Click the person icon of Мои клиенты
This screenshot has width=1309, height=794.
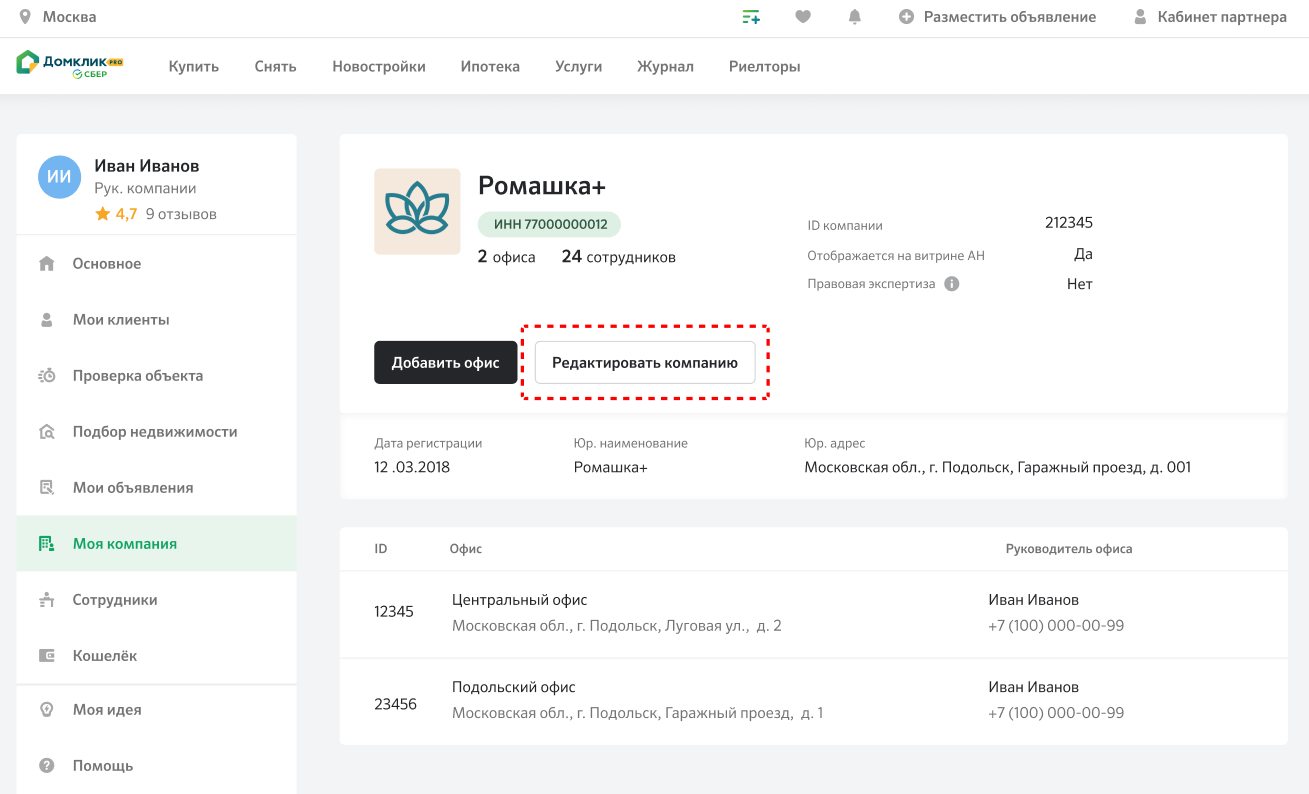(x=46, y=320)
